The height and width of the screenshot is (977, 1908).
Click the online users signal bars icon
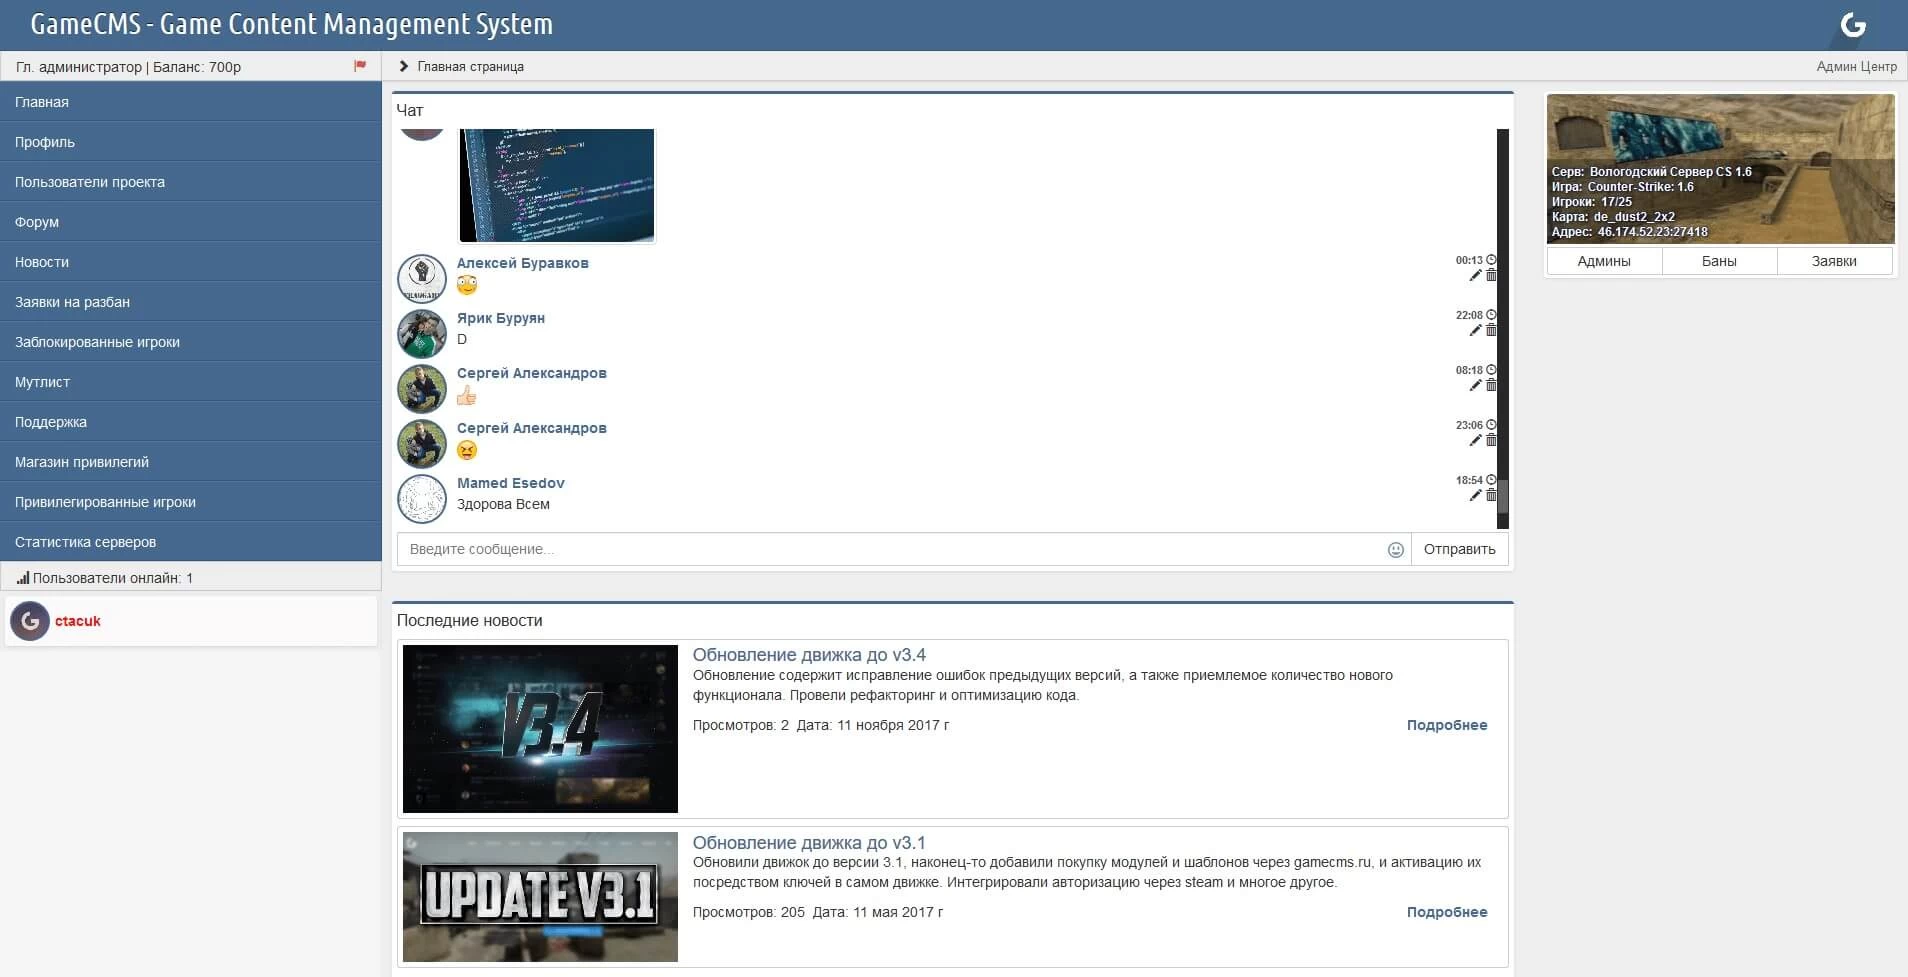point(23,578)
